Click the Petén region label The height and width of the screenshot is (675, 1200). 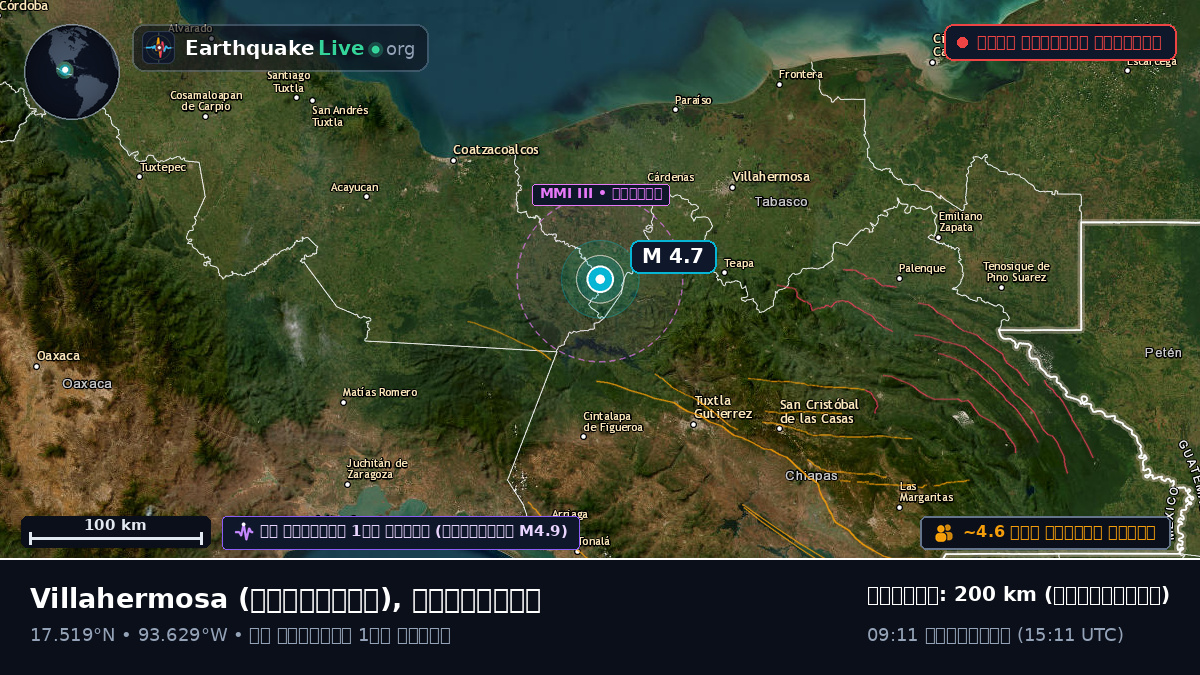click(x=1163, y=353)
